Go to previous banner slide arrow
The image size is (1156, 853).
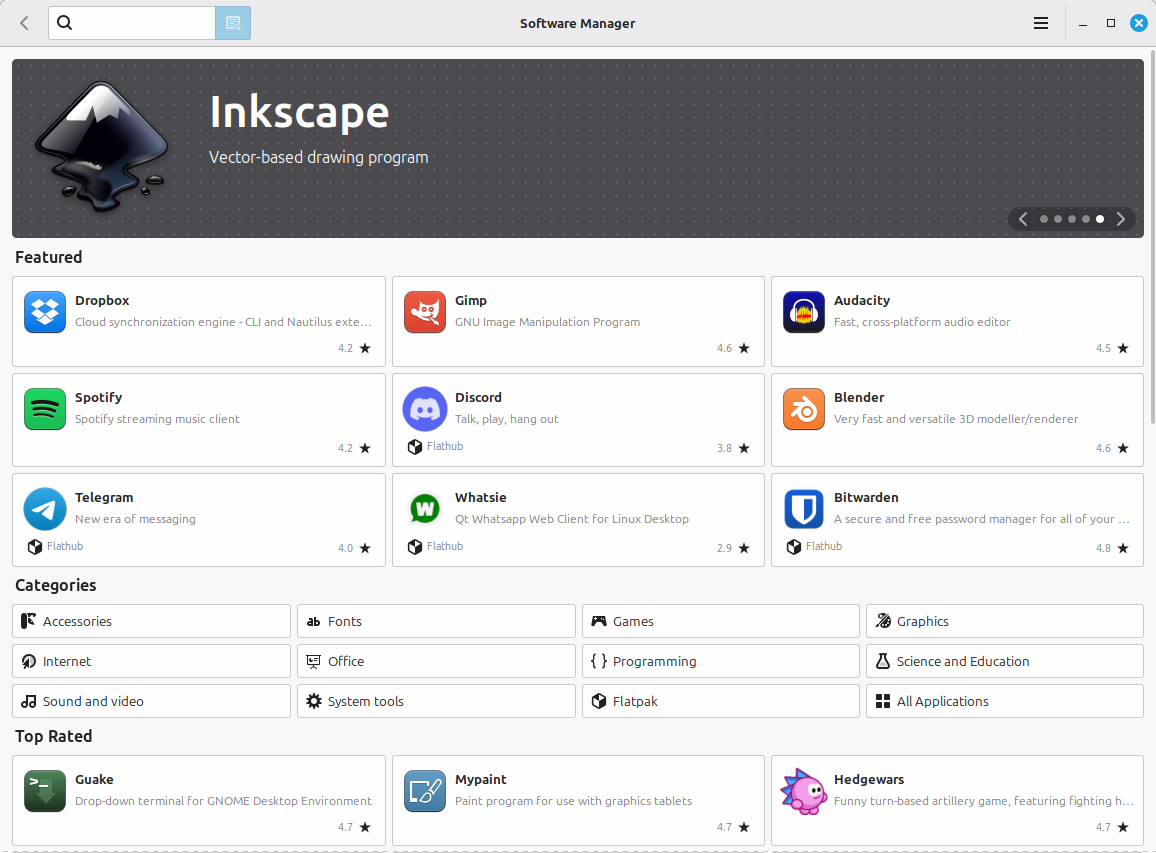pyautogui.click(x=1023, y=219)
